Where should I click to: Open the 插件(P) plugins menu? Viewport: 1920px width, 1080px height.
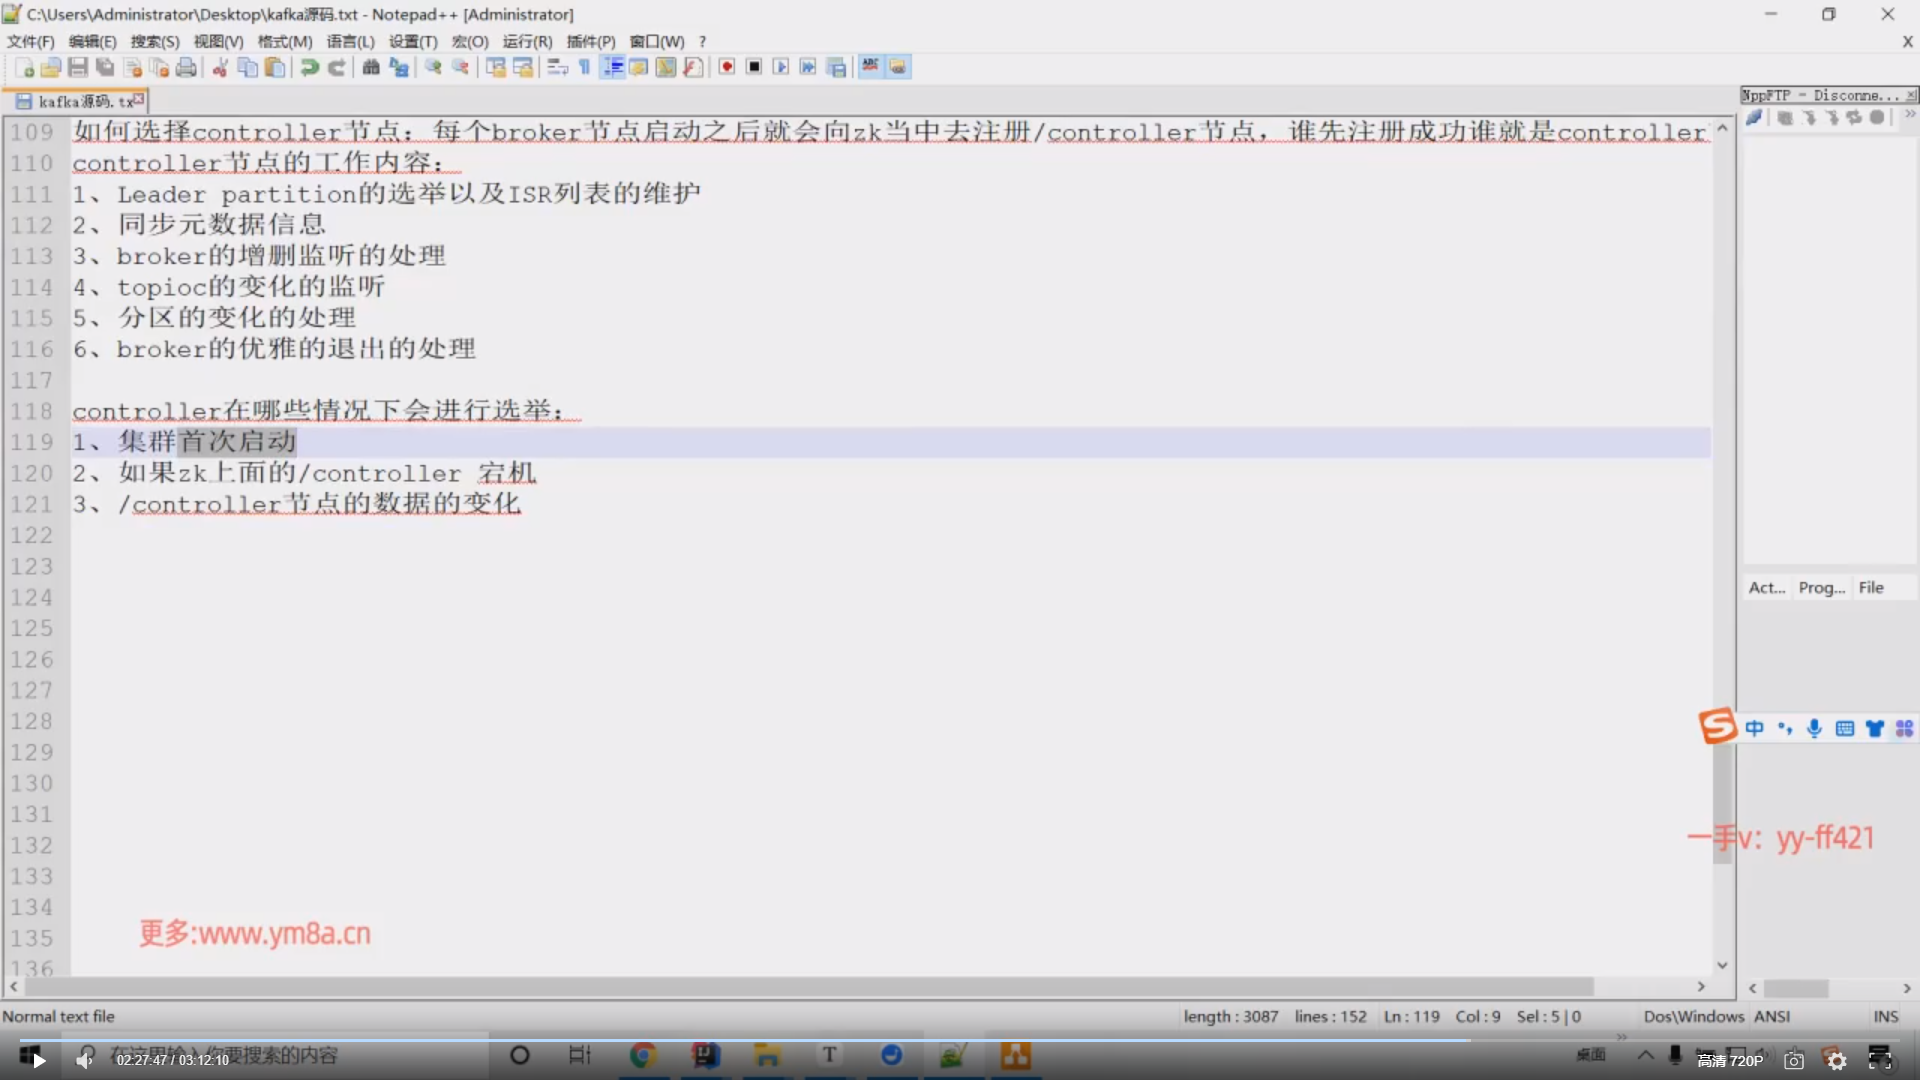point(590,41)
